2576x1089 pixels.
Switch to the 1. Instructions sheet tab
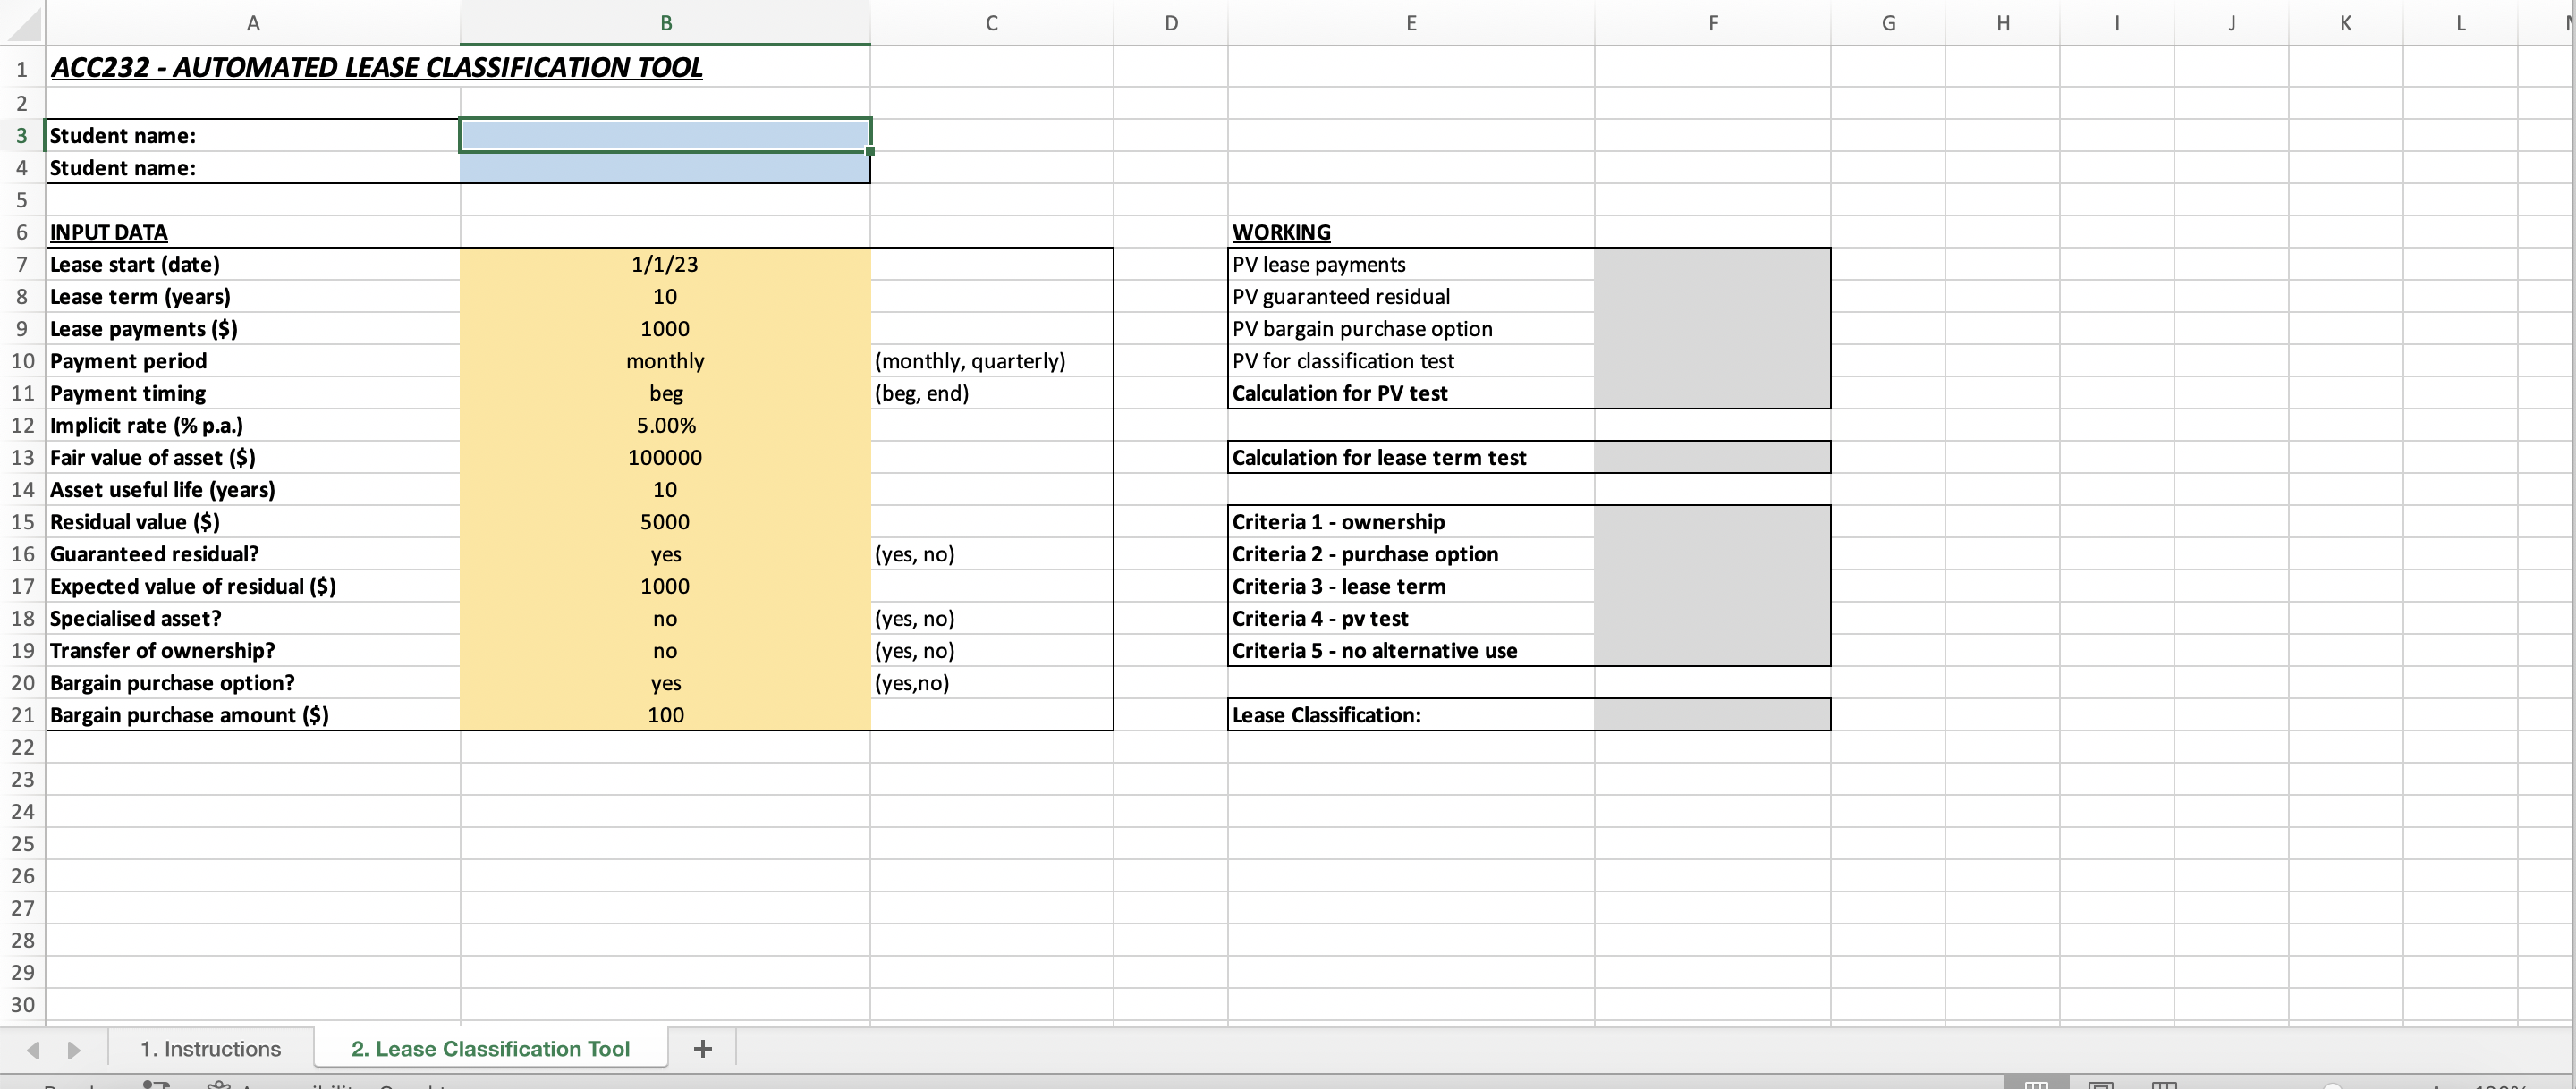tap(210, 1048)
